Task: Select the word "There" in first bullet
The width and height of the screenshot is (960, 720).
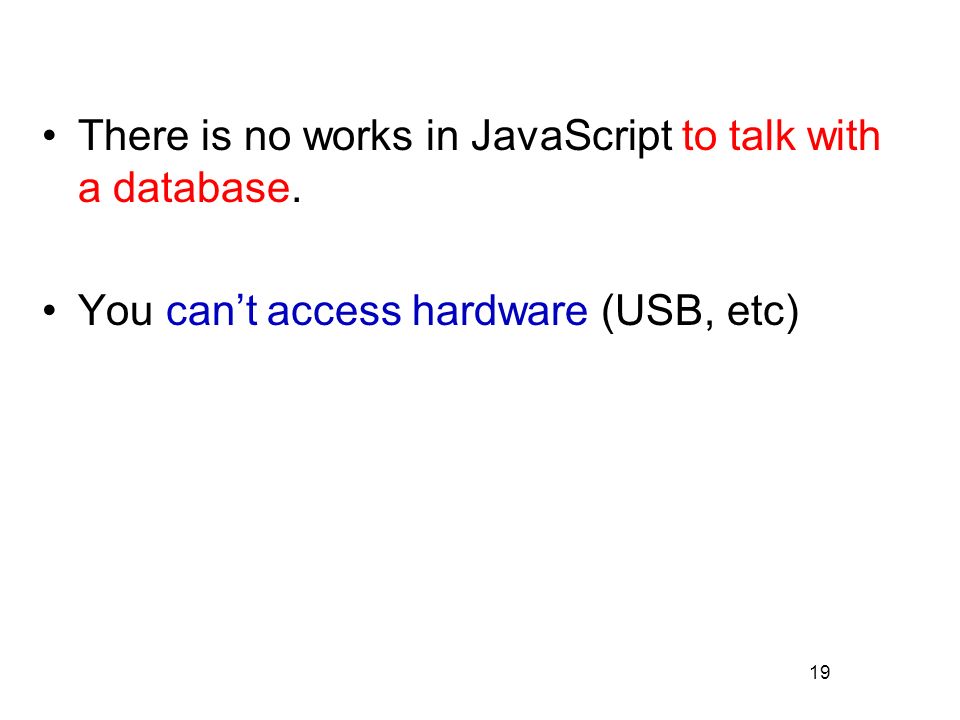Action: pyautogui.click(x=133, y=135)
